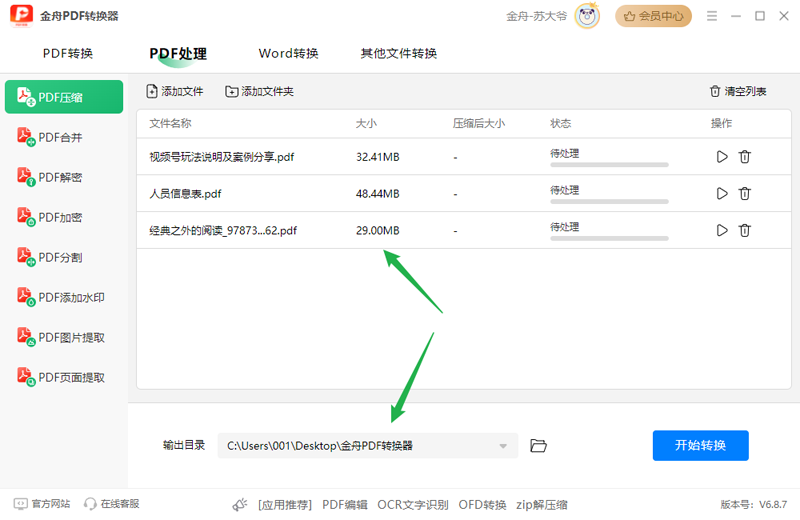Delete 视频号玩法说明及案例分享.pdf with trash icon
This screenshot has width=800, height=520.
744,157
